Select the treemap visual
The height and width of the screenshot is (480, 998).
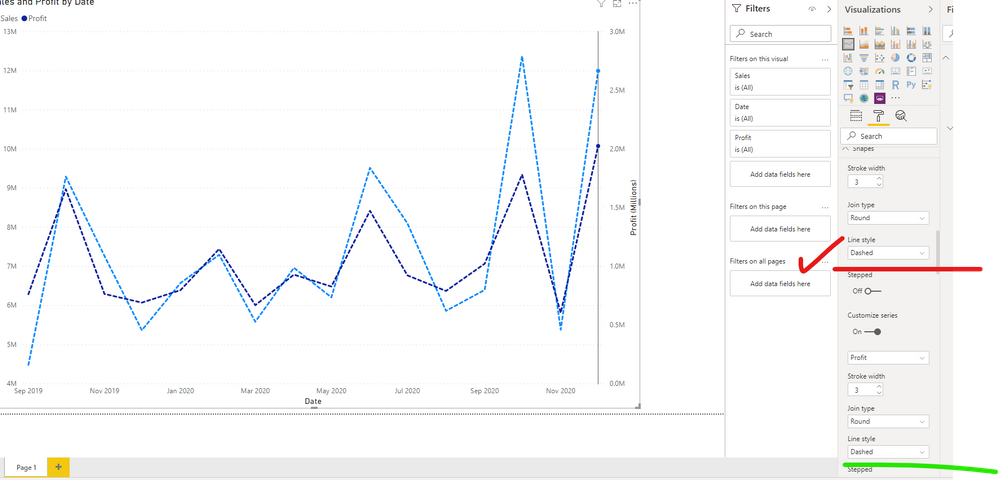[927, 58]
